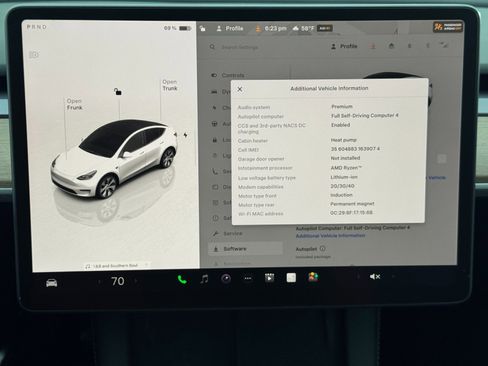Select the phone-icon settings menu item
The image size is (488, 366).
click(x=221, y=171)
